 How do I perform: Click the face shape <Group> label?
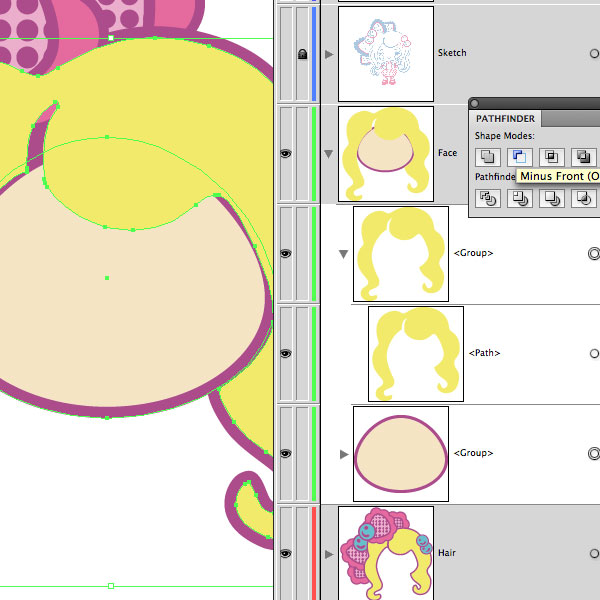[x=473, y=453]
